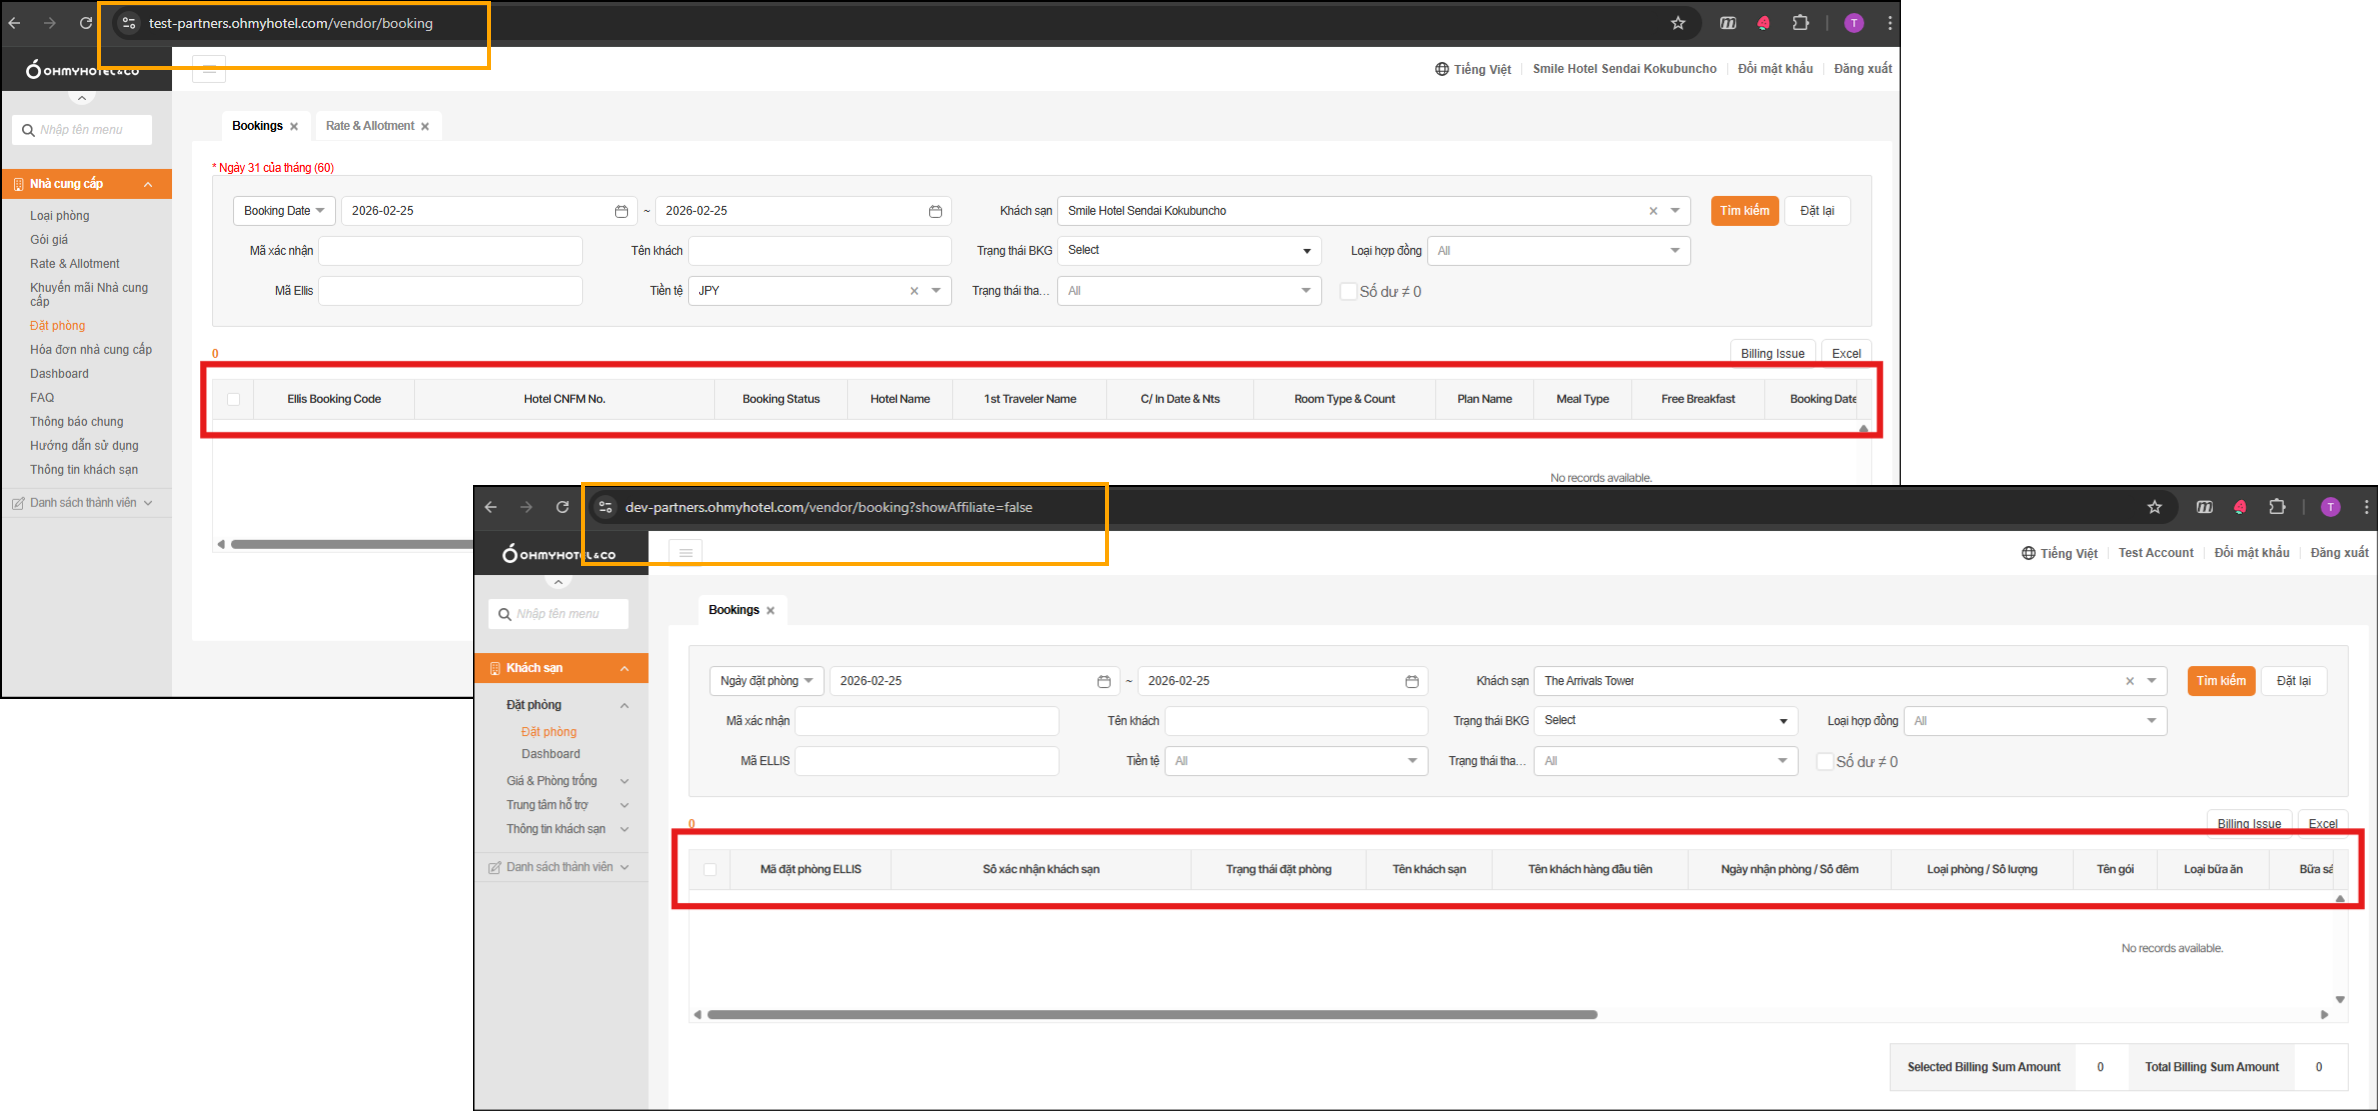
Task: Click the calendar icon of the first 2026-02-25 field in the top form
Action: [x=621, y=211]
